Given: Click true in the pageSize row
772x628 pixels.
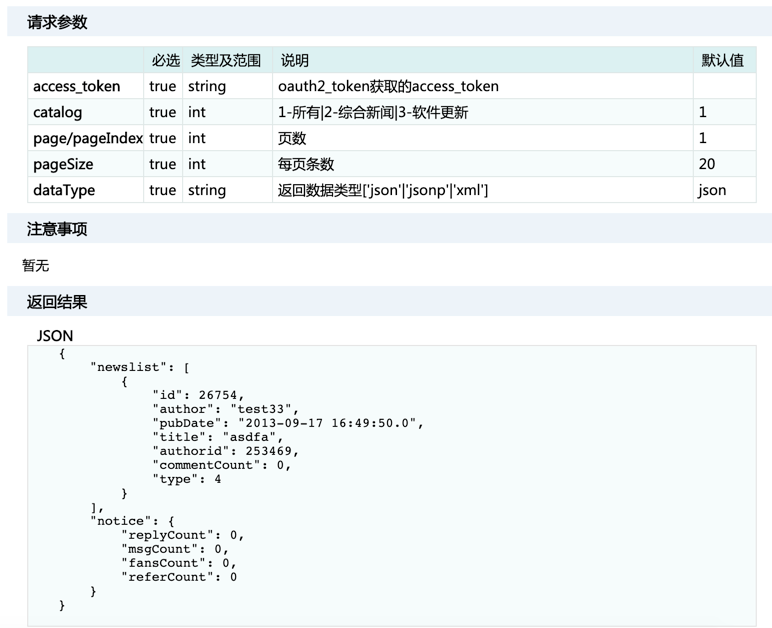Looking at the screenshot, I should pos(162,164).
